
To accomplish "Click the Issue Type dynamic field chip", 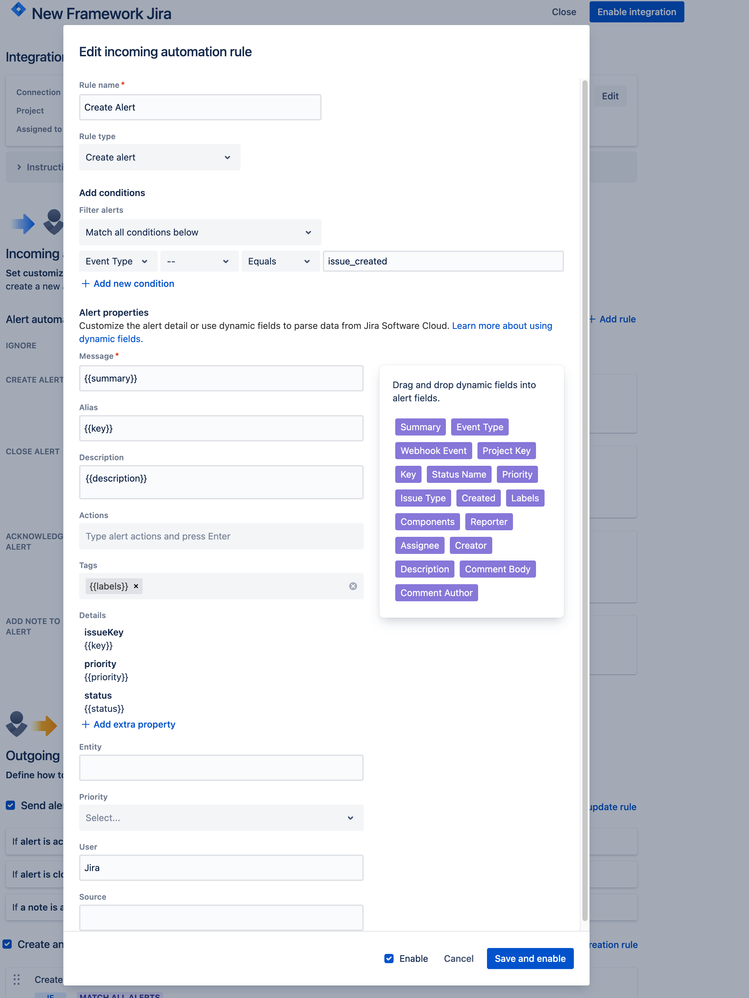I will 423,498.
